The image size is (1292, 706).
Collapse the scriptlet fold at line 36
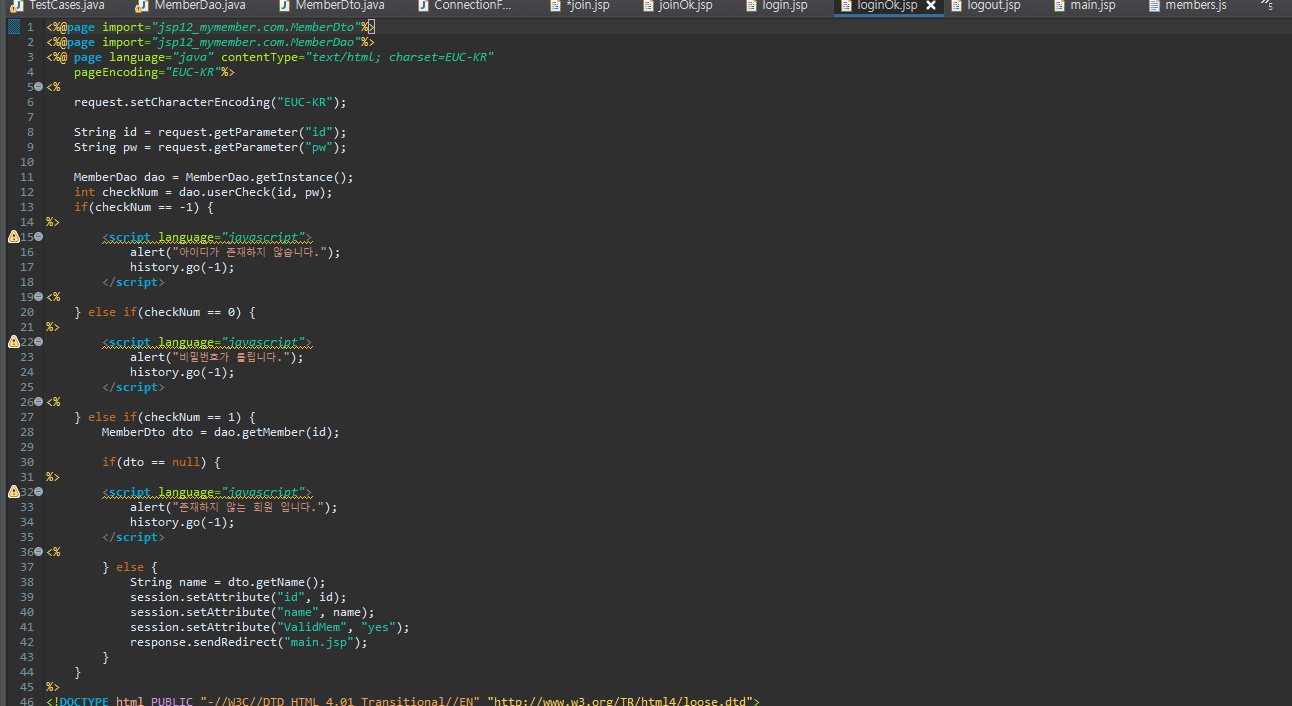point(38,552)
